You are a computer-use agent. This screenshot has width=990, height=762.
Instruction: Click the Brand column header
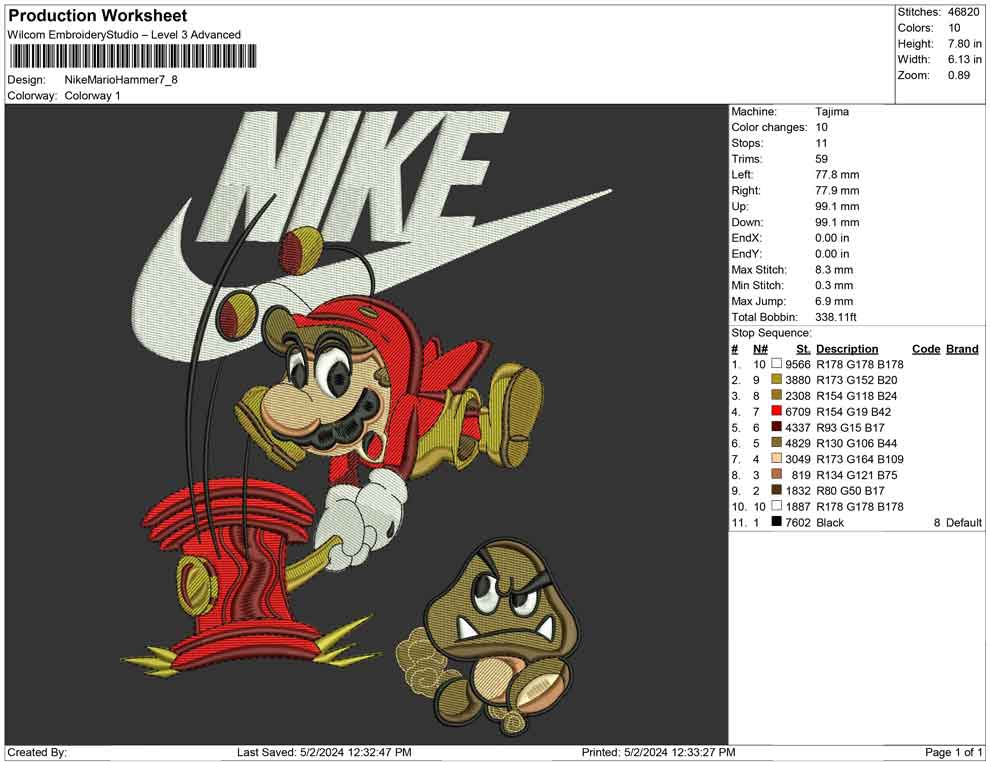coord(962,349)
